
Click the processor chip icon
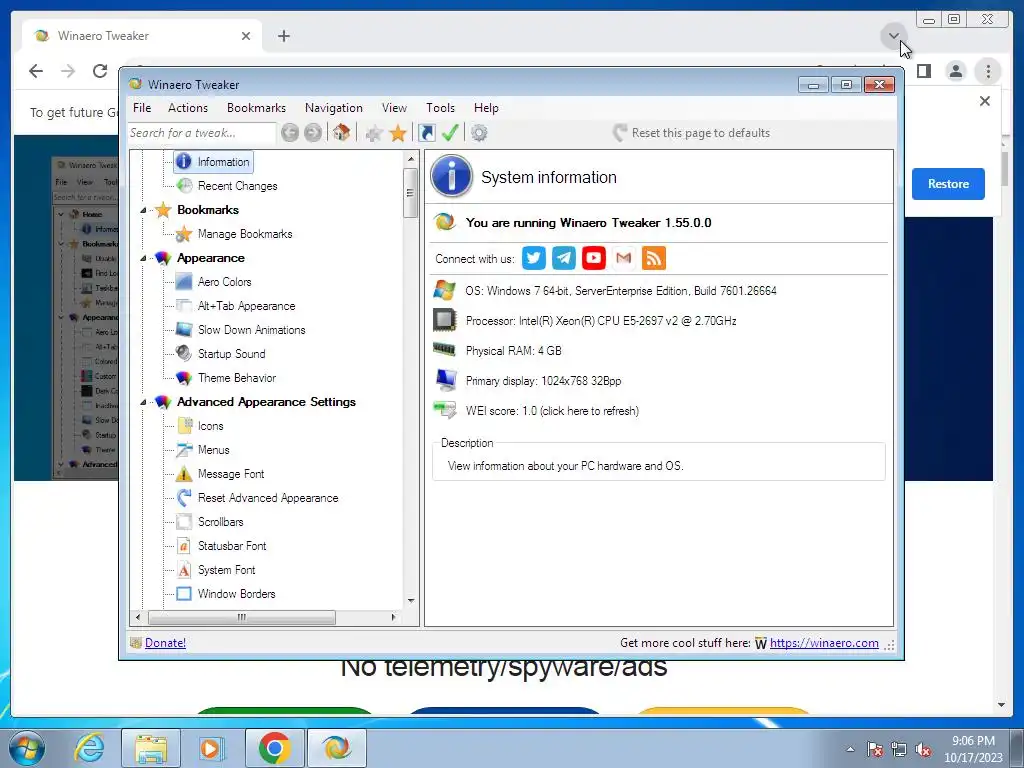click(444, 320)
